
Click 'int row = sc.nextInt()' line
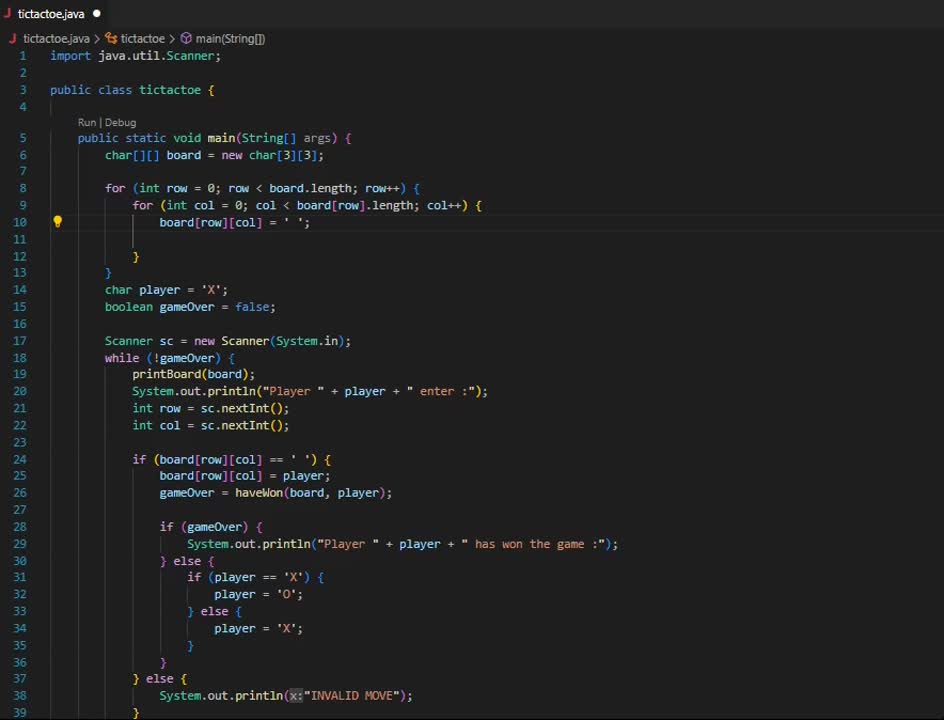[x=211, y=408]
